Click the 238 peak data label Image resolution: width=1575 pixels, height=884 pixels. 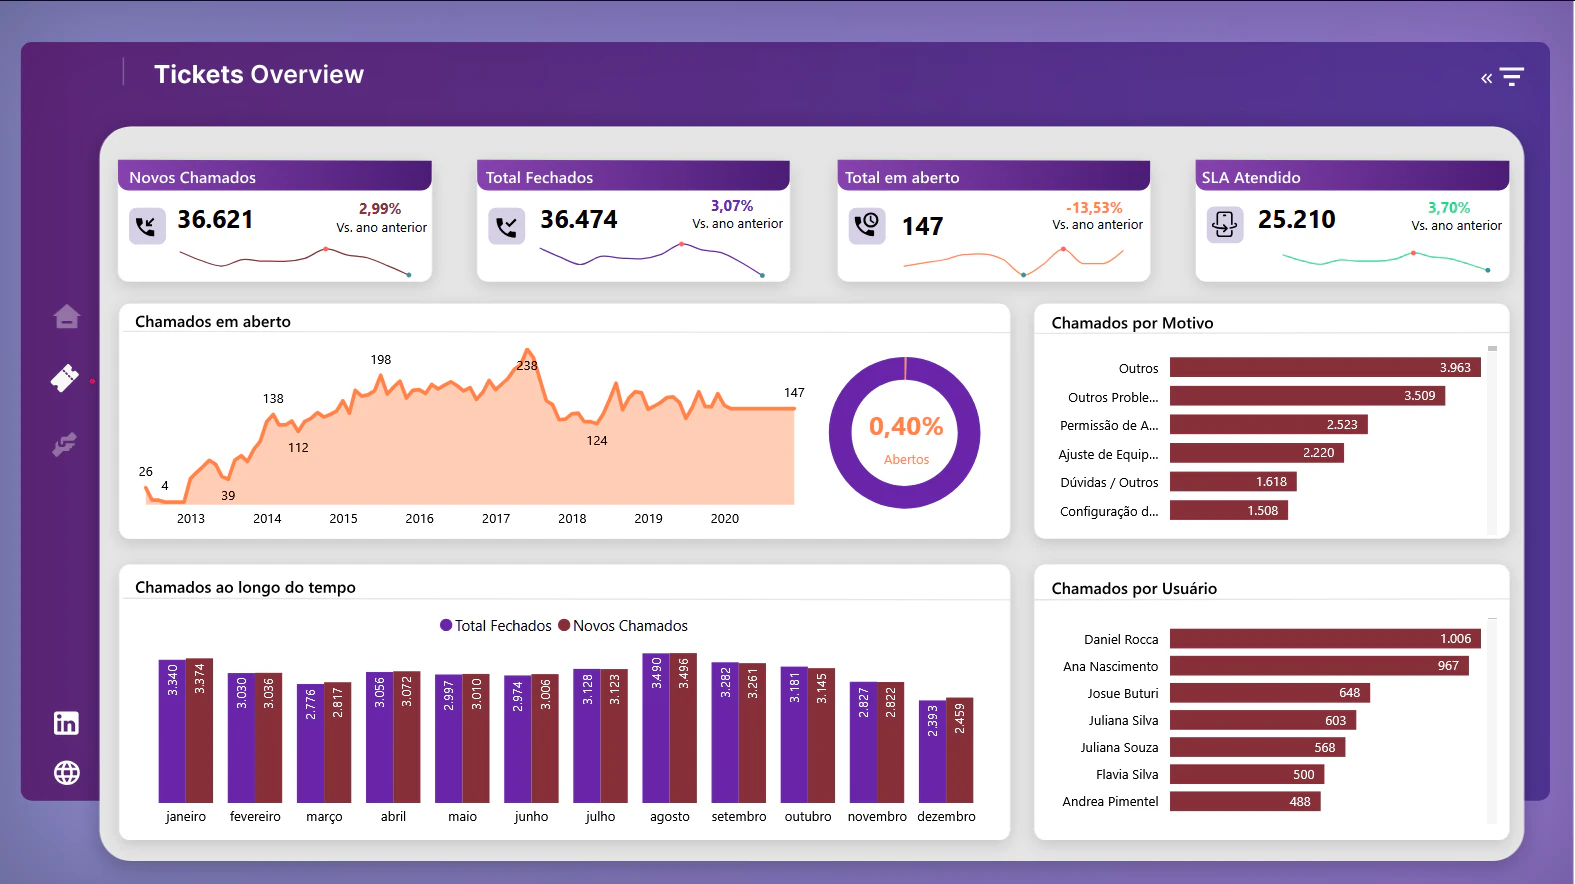coord(527,366)
